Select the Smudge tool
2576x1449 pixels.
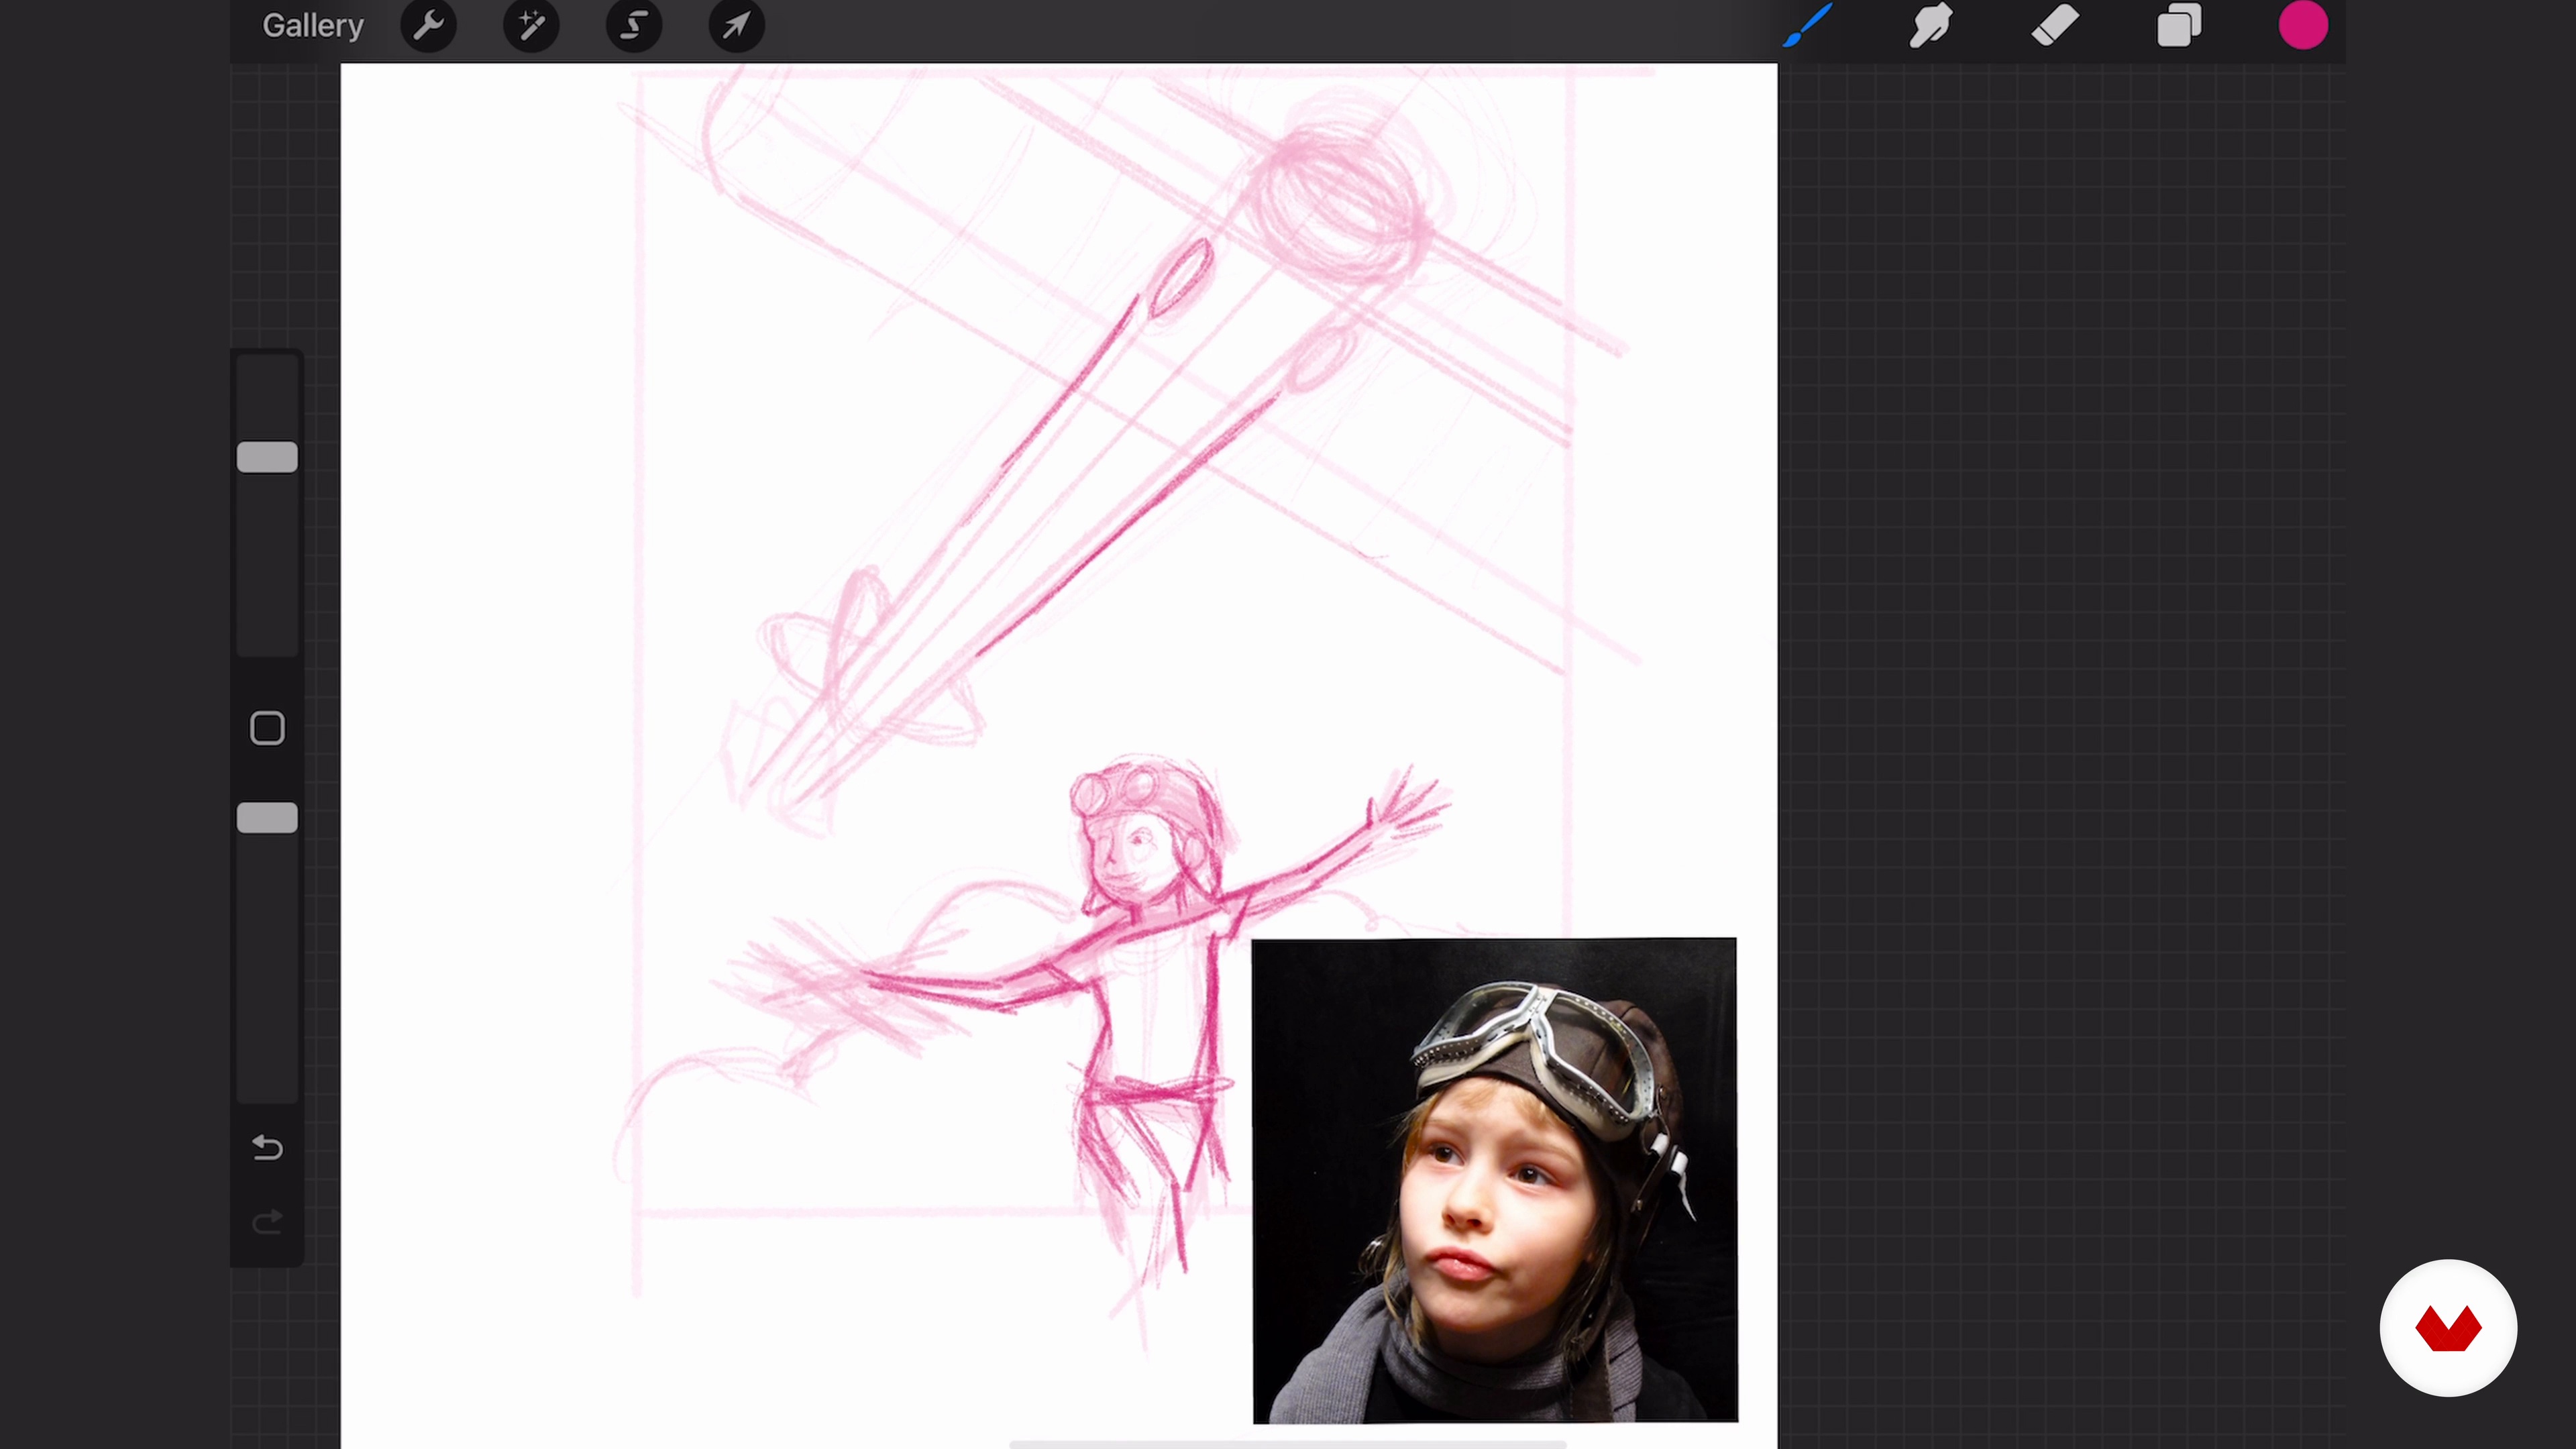point(1931,25)
